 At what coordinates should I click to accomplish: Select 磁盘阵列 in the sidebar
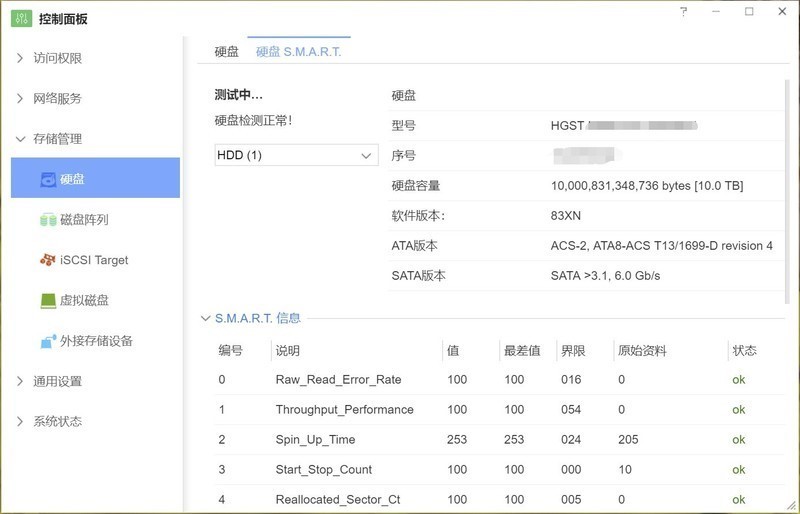pyautogui.click(x=84, y=220)
